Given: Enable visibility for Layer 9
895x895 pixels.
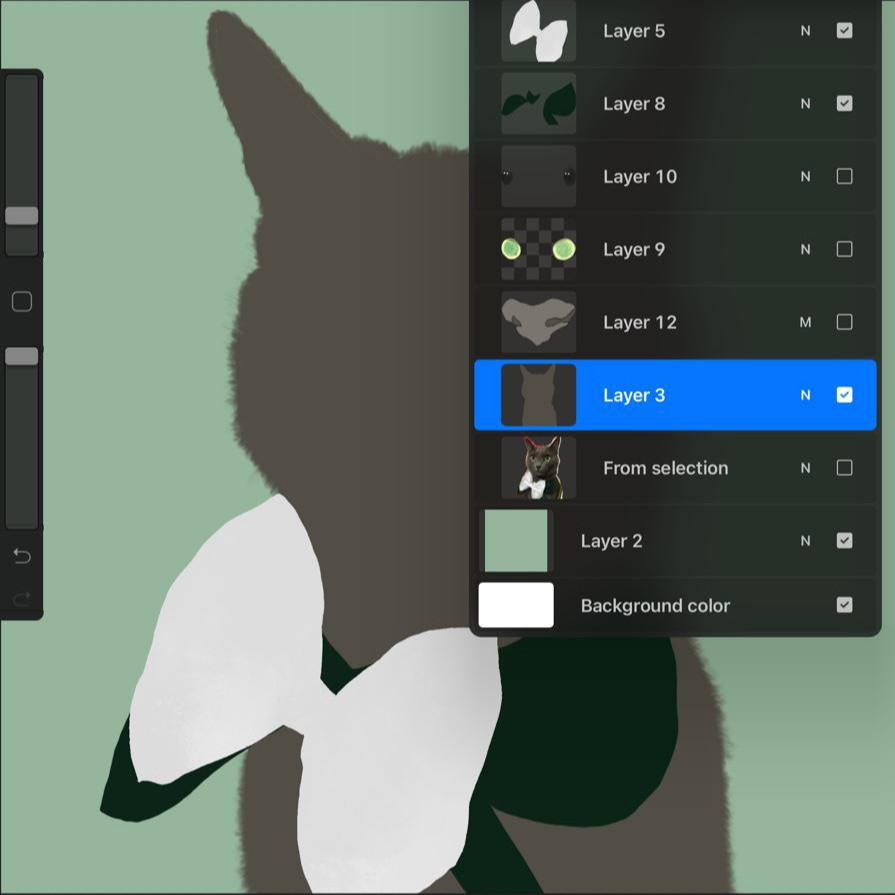Looking at the screenshot, I should pos(844,249).
